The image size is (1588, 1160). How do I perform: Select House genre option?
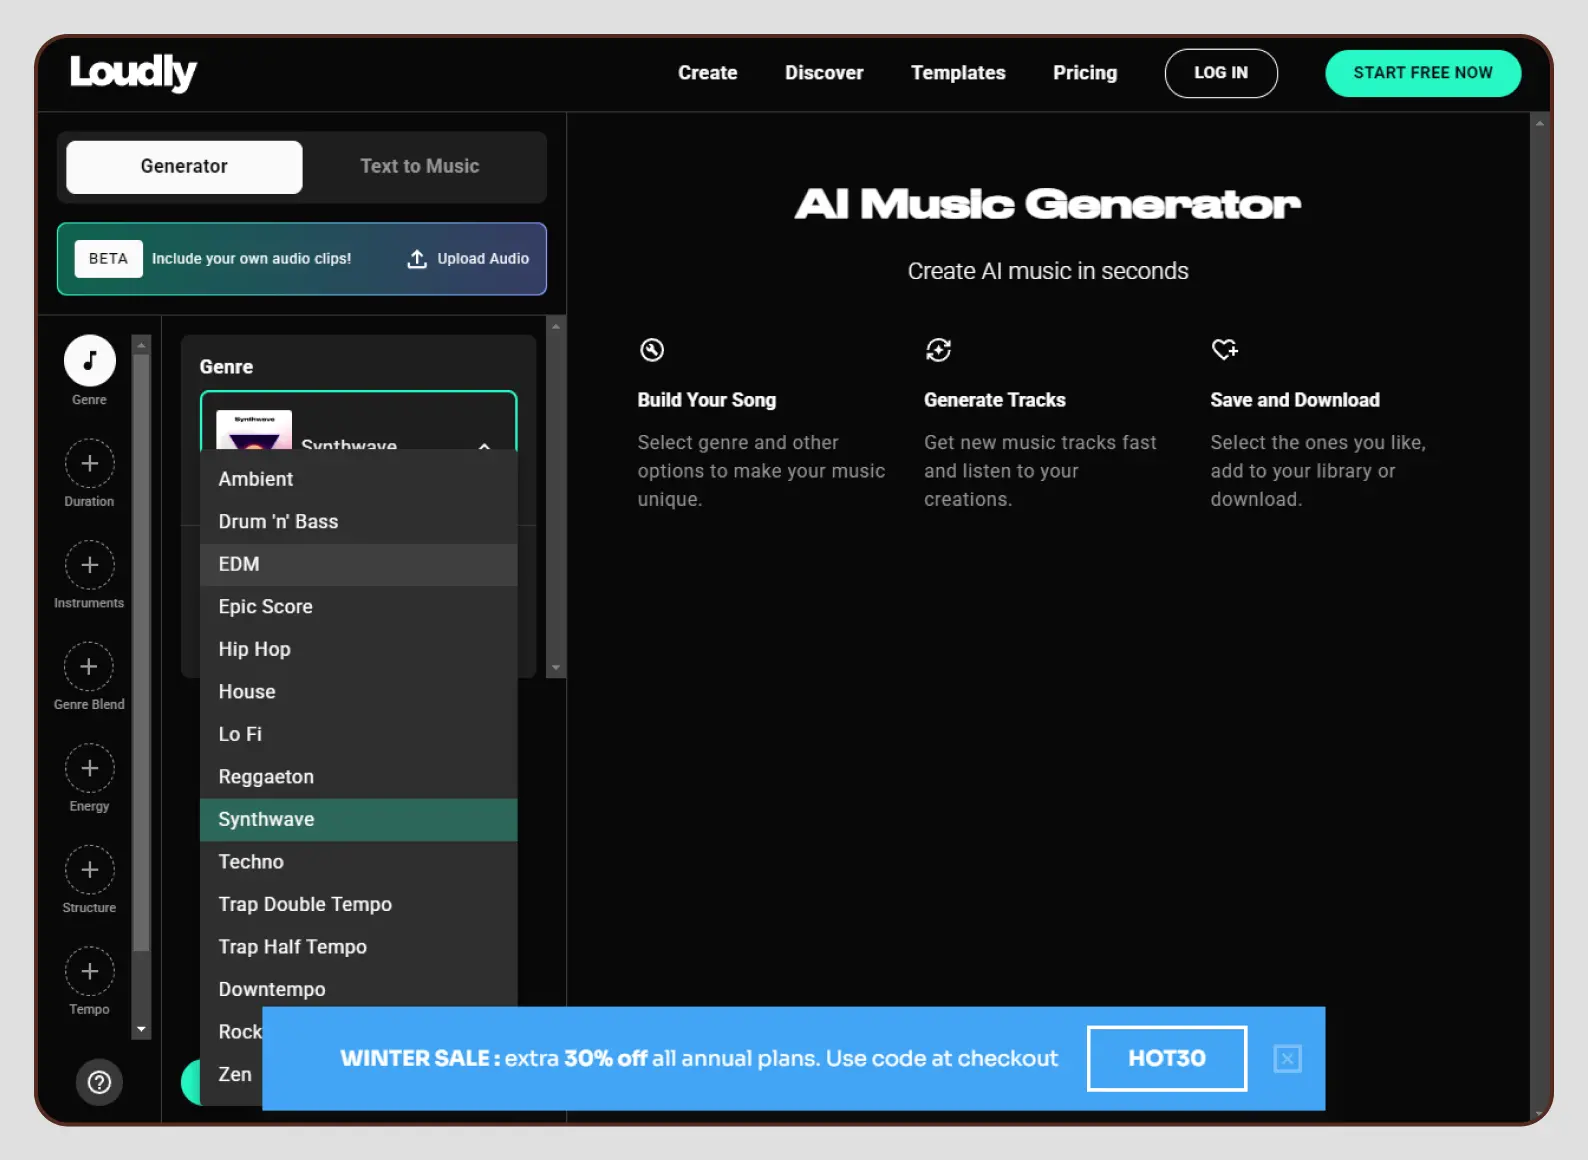pyautogui.click(x=358, y=692)
